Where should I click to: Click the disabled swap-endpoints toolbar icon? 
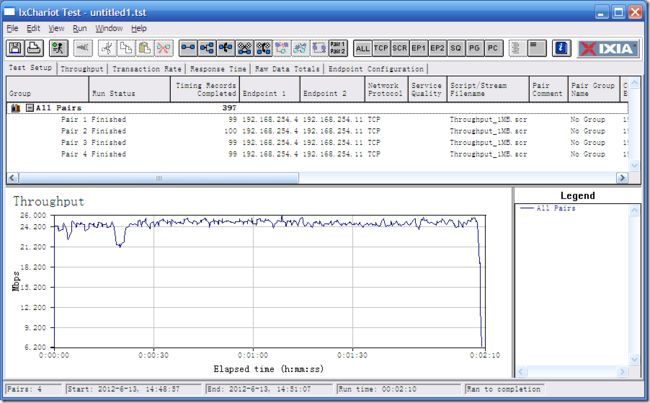[x=319, y=48]
